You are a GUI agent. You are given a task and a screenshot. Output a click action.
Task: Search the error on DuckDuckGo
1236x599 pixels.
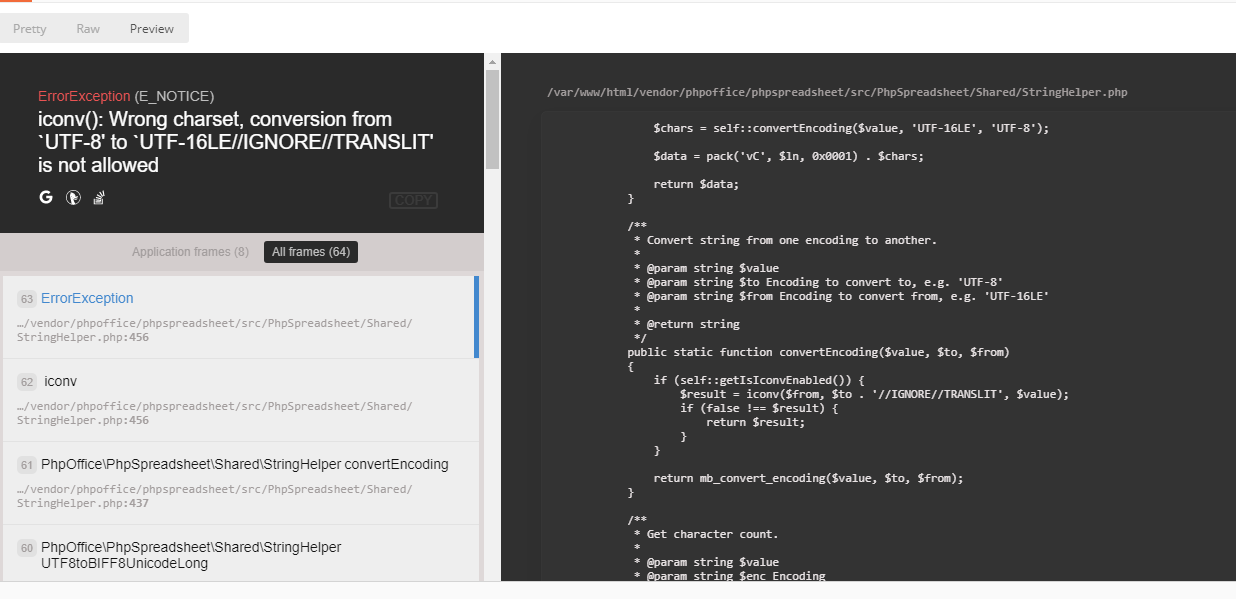[x=72, y=197]
